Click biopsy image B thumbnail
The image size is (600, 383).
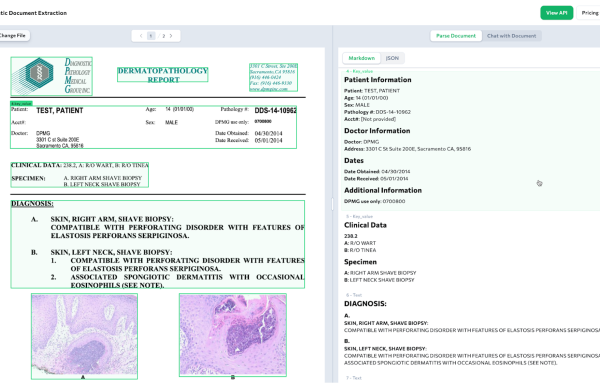pyautogui.click(x=233, y=335)
